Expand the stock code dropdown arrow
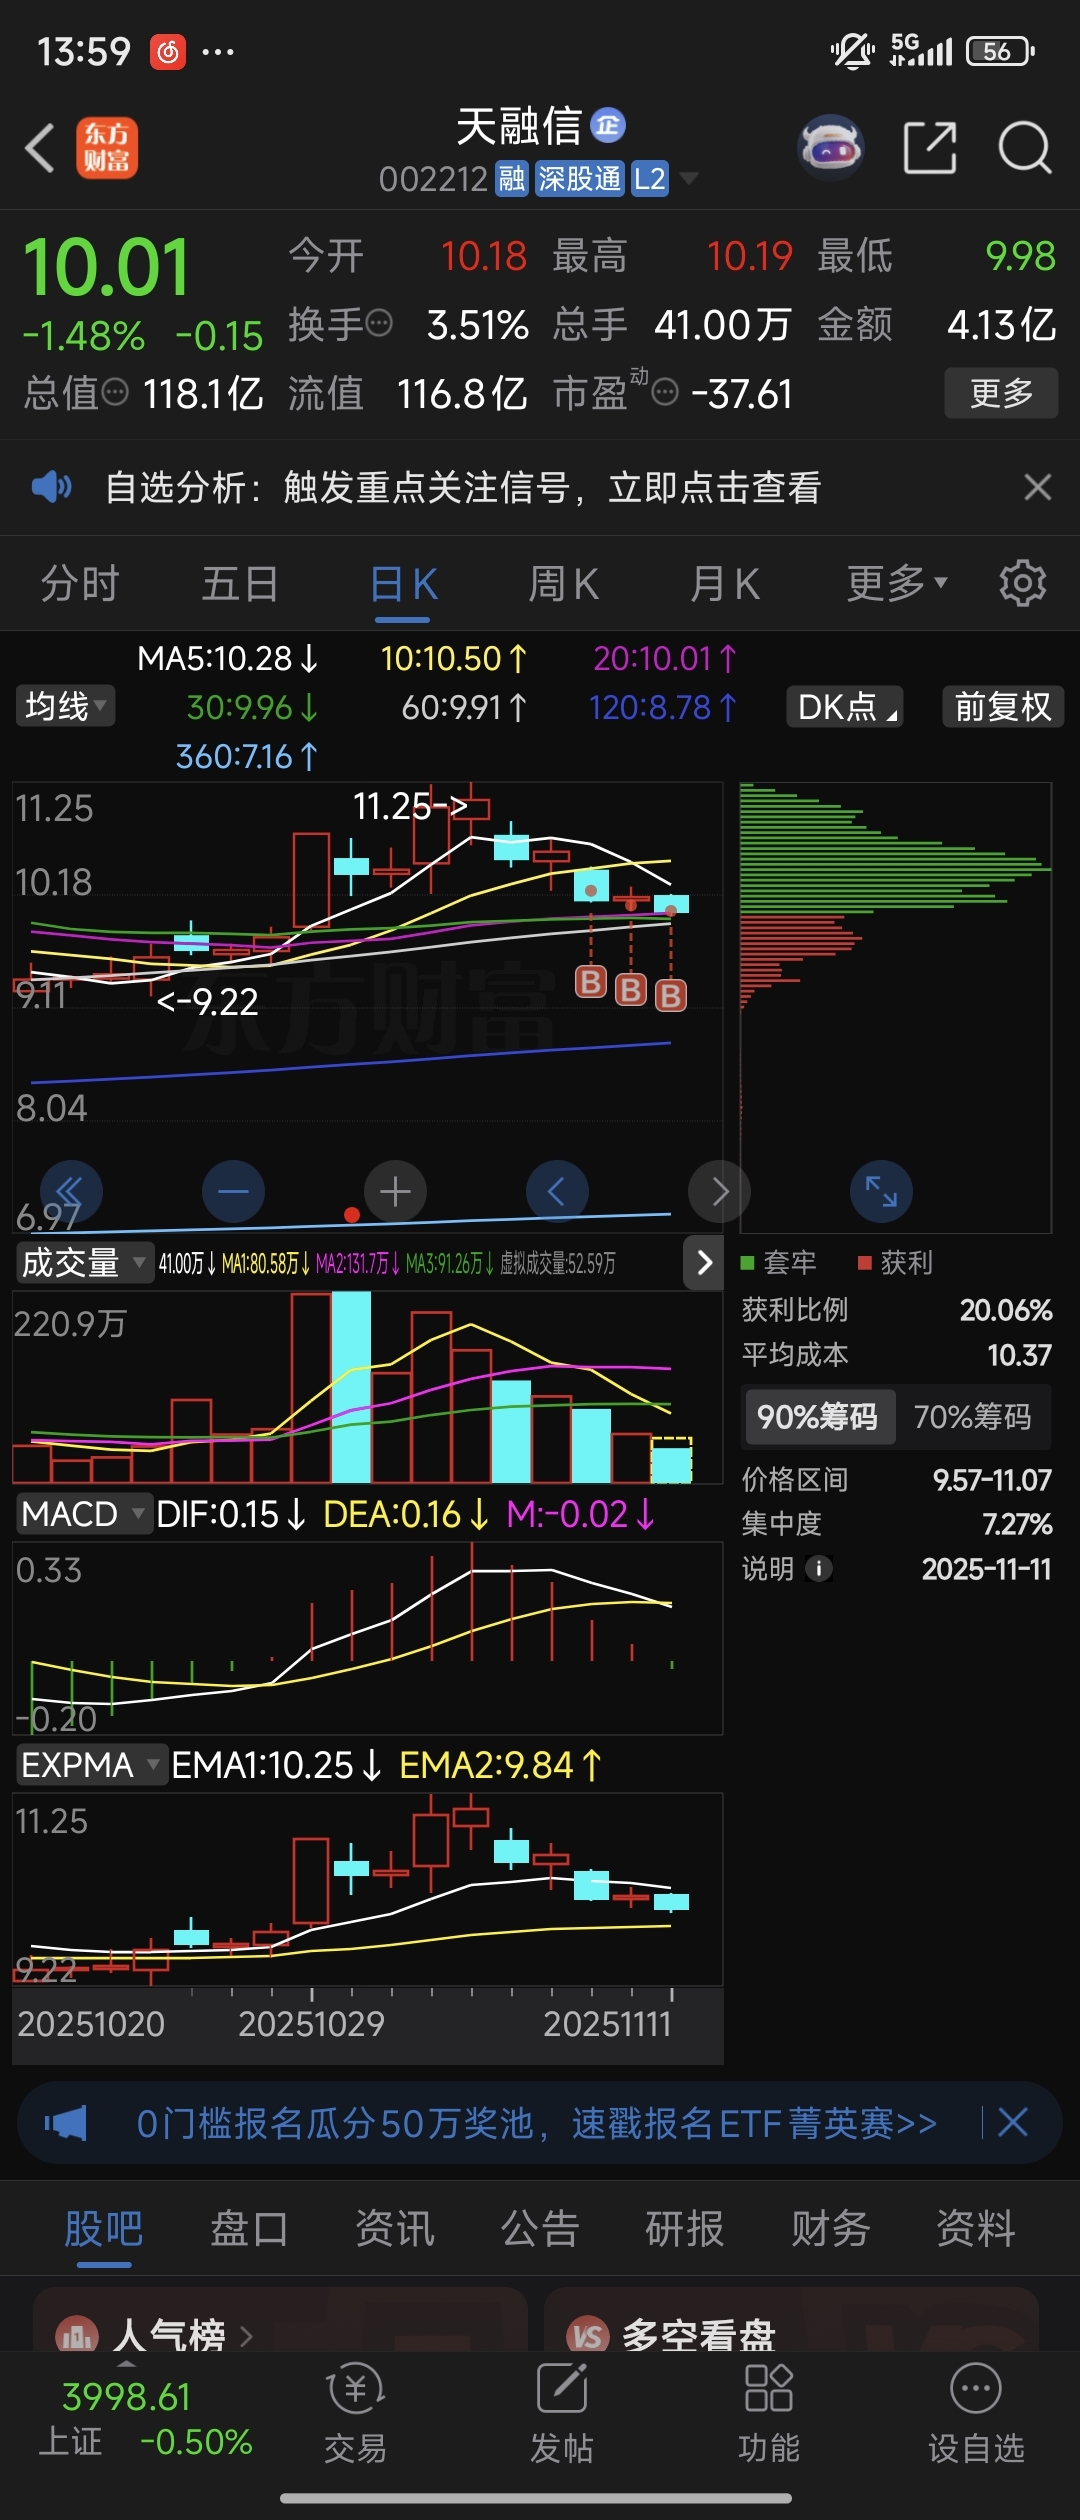The image size is (1080, 2520). (688, 179)
